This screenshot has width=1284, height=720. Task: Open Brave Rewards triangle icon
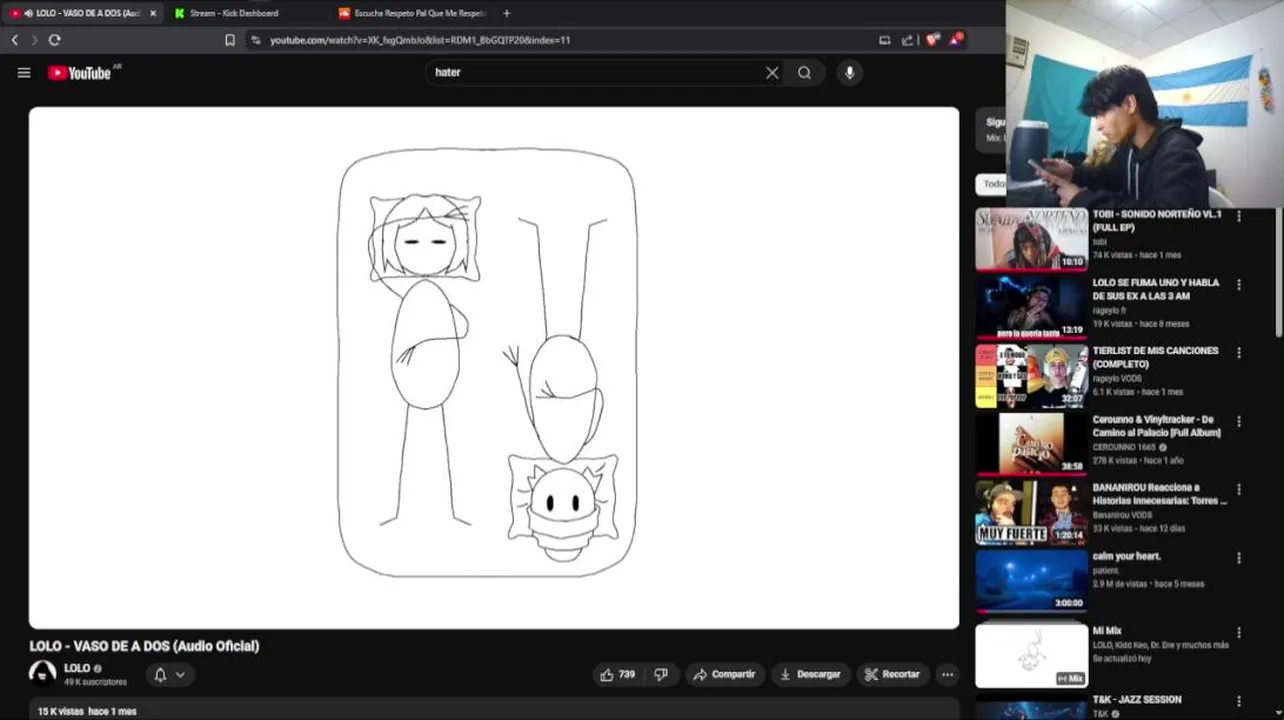point(956,40)
